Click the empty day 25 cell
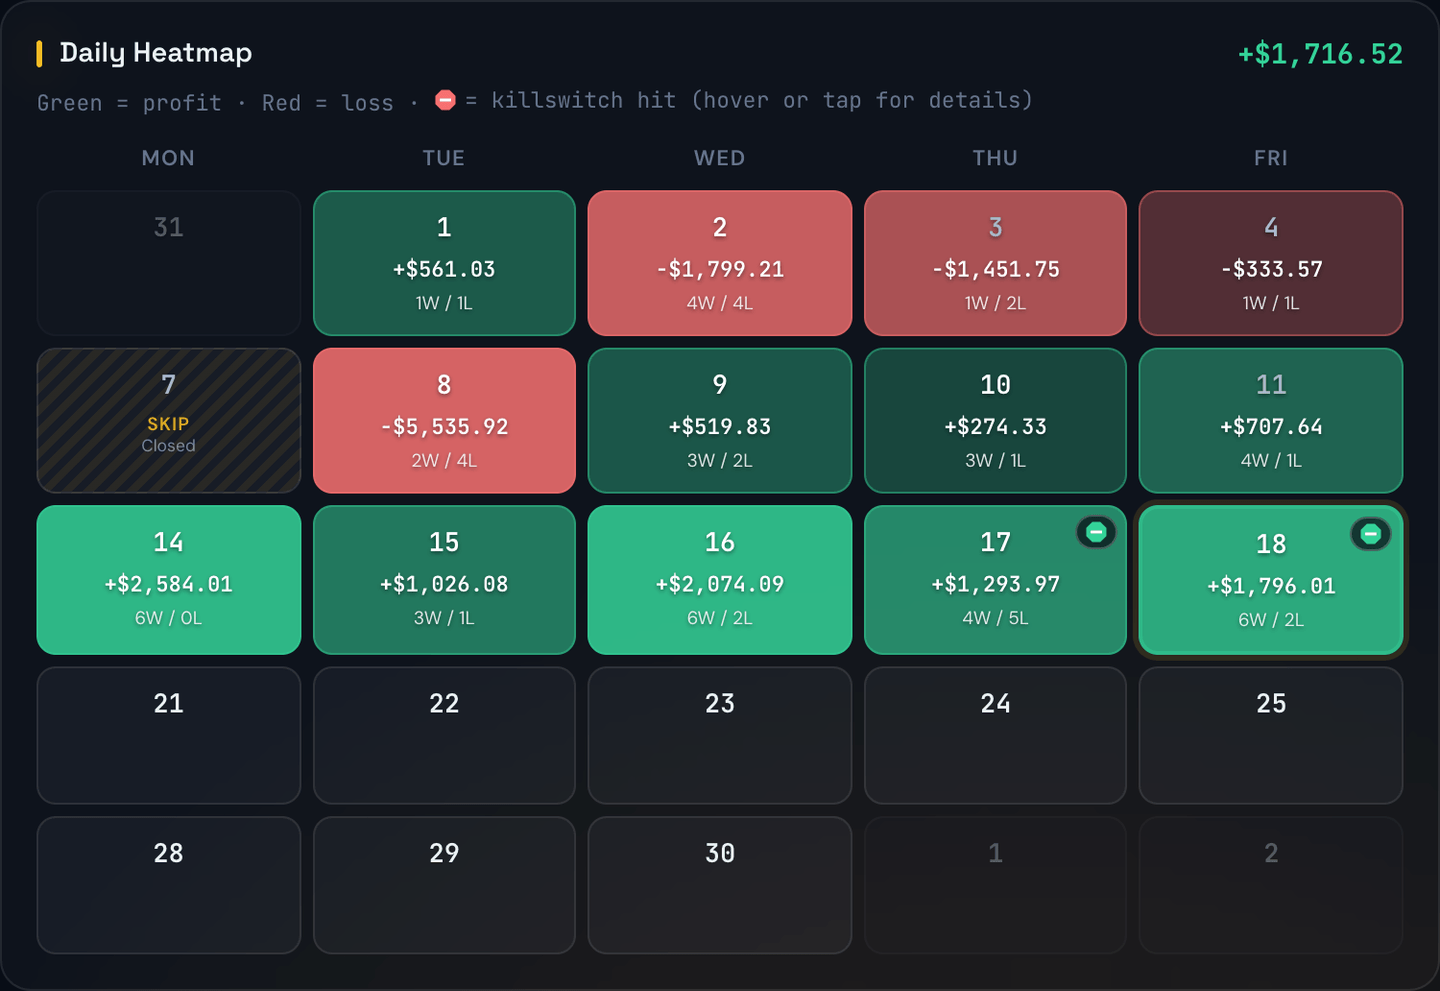Viewport: 1440px width, 991px height. pyautogui.click(x=1271, y=735)
